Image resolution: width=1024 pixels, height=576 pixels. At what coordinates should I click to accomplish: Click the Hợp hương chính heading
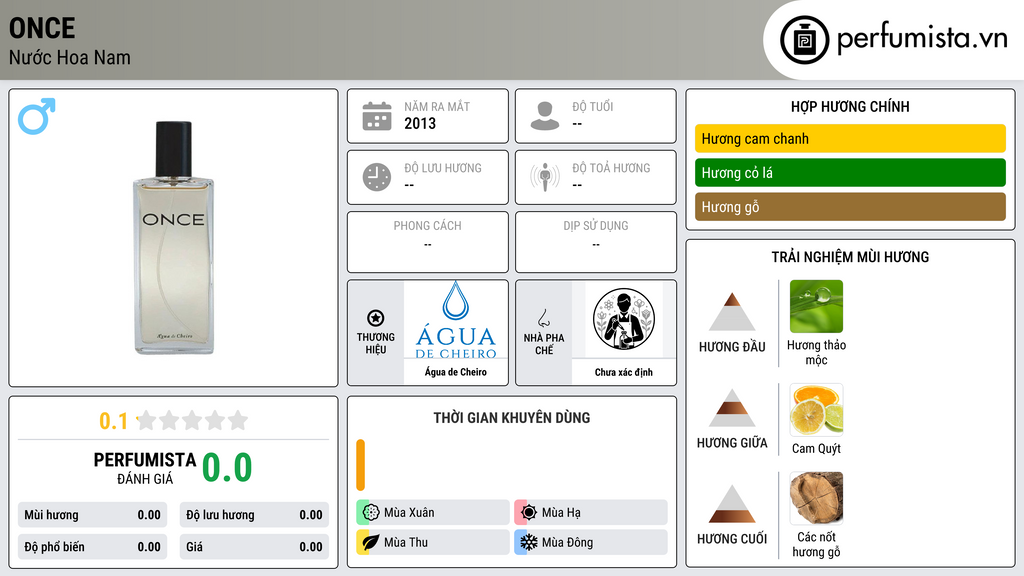point(850,106)
